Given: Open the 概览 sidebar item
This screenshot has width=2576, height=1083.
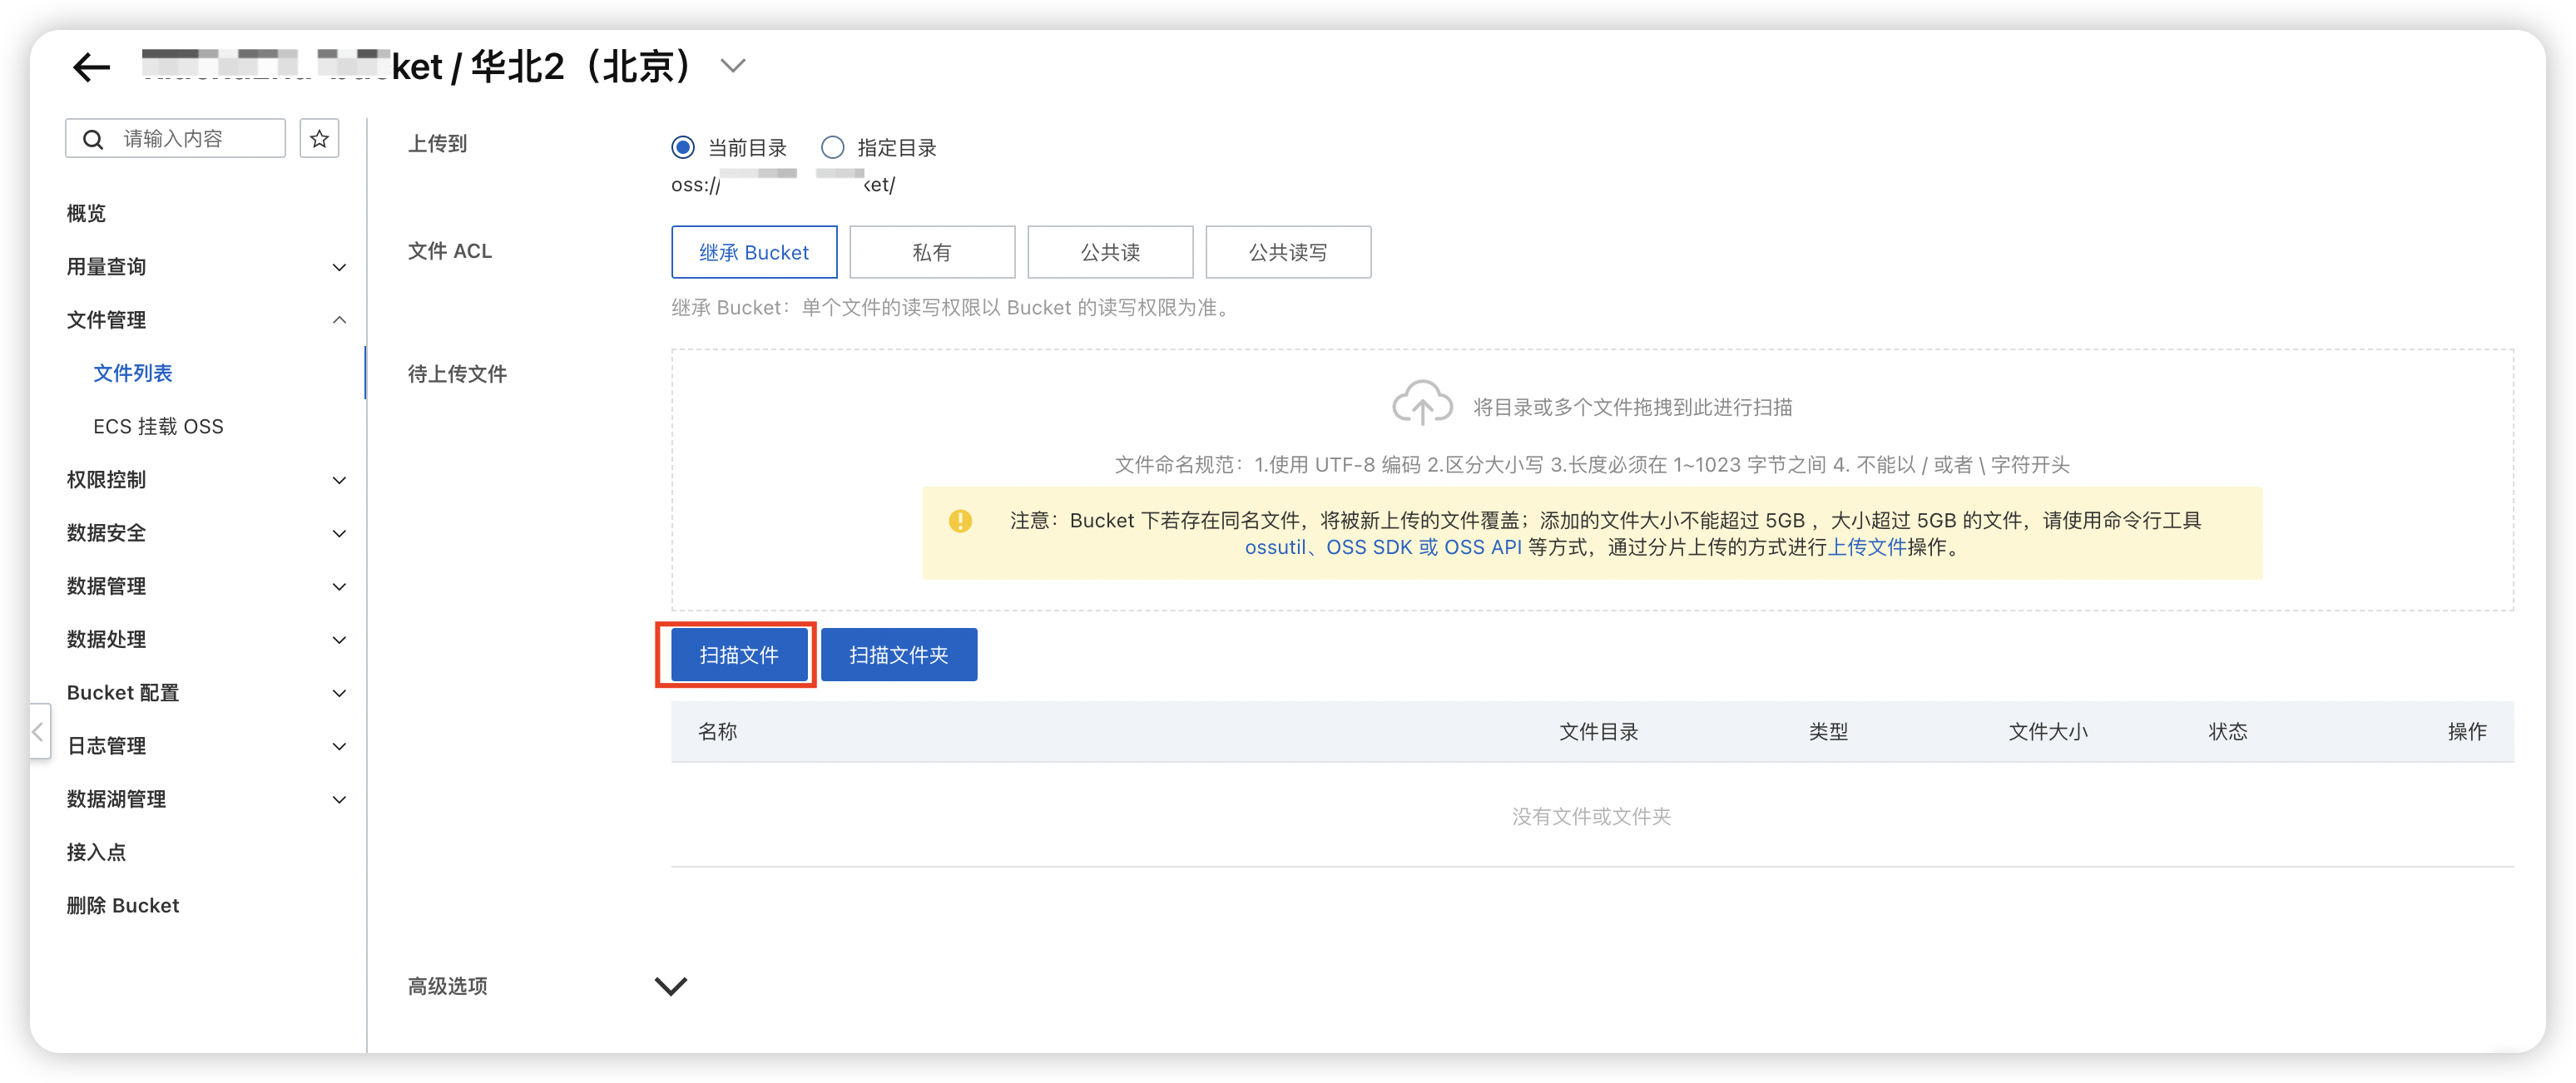Looking at the screenshot, I should point(86,213).
